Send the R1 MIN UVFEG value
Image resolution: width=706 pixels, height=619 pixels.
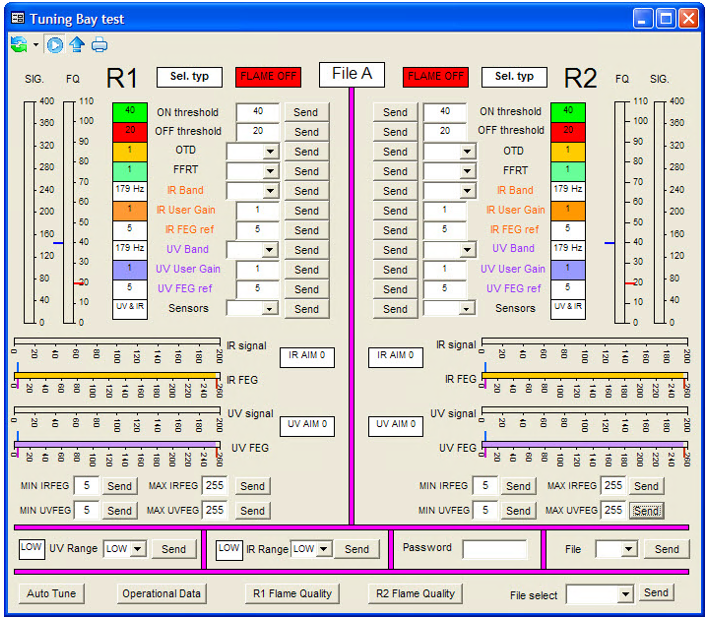click(x=119, y=511)
